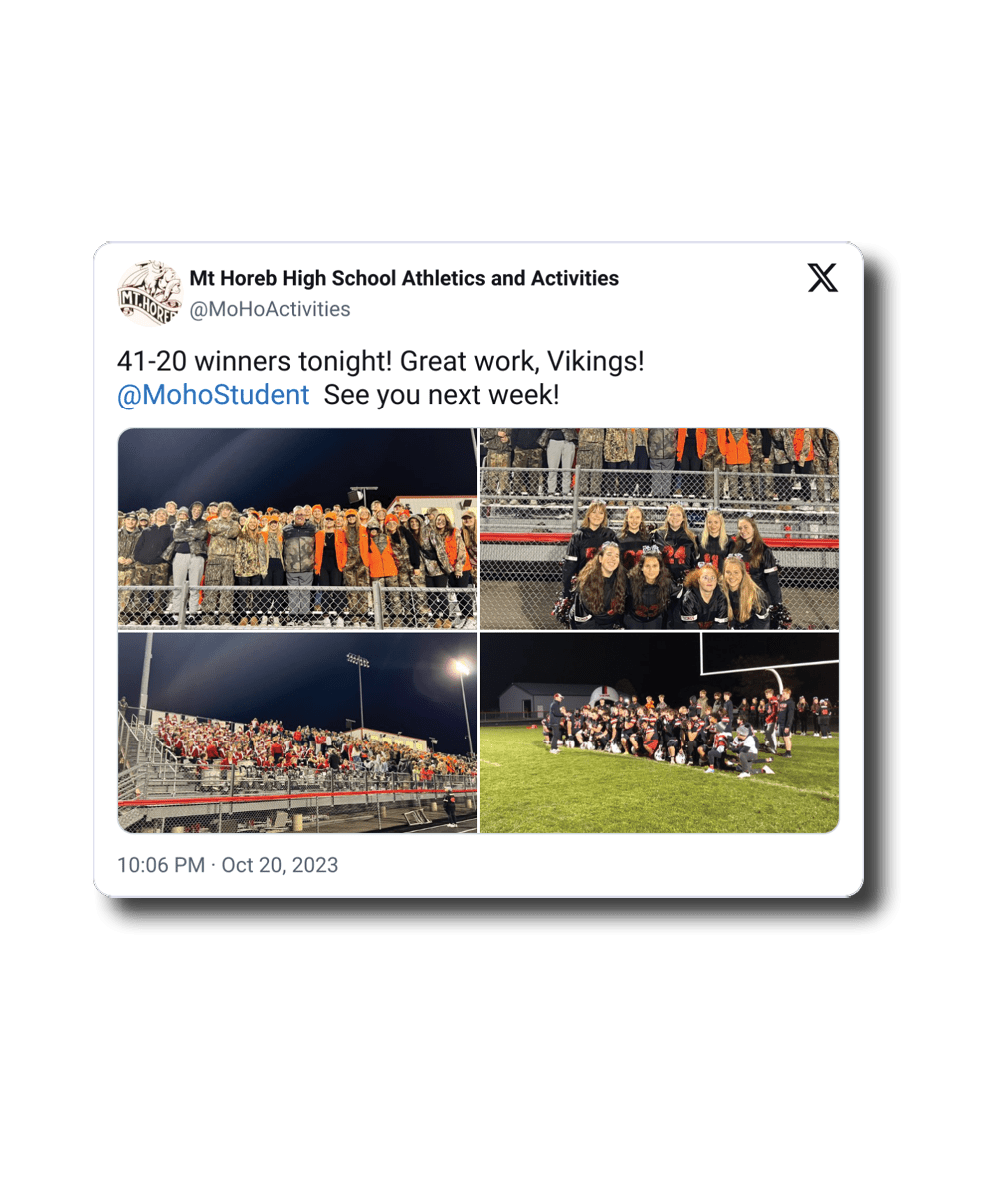The height and width of the screenshot is (1177, 996).
Task: Click the MT. HOREB text on the avatar
Action: pos(147,305)
